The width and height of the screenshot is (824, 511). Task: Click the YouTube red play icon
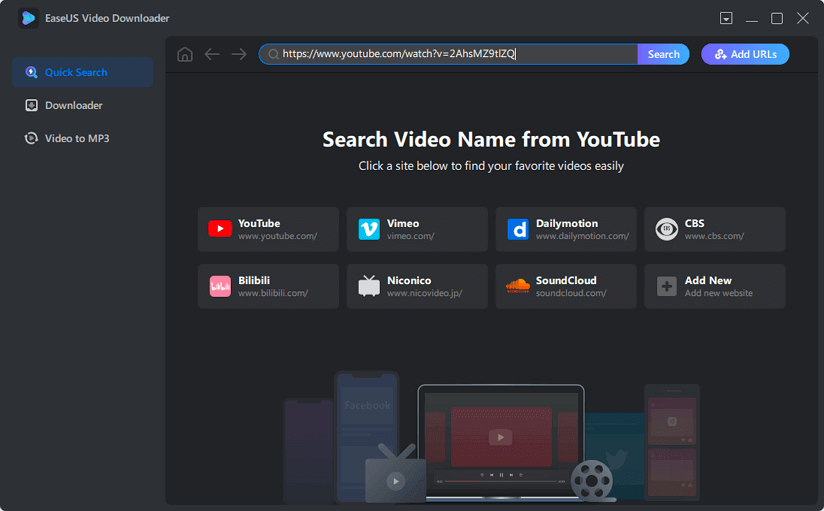pyautogui.click(x=220, y=229)
